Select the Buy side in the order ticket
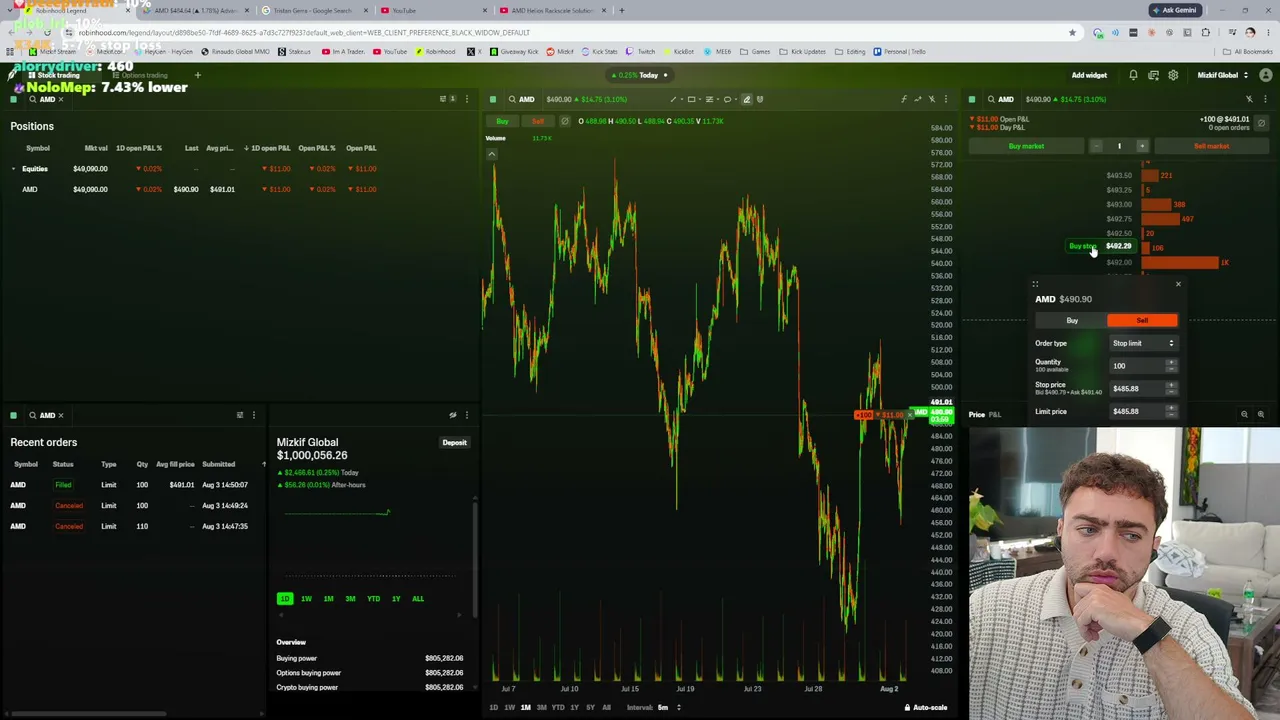Viewport: 1280px width, 720px height. coord(1072,320)
